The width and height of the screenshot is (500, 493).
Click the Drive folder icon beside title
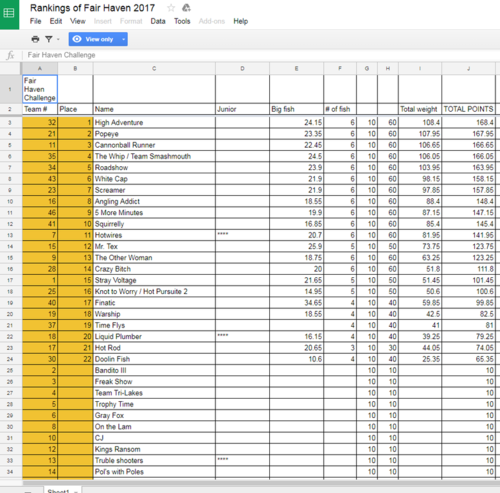pyautogui.click(x=186, y=8)
